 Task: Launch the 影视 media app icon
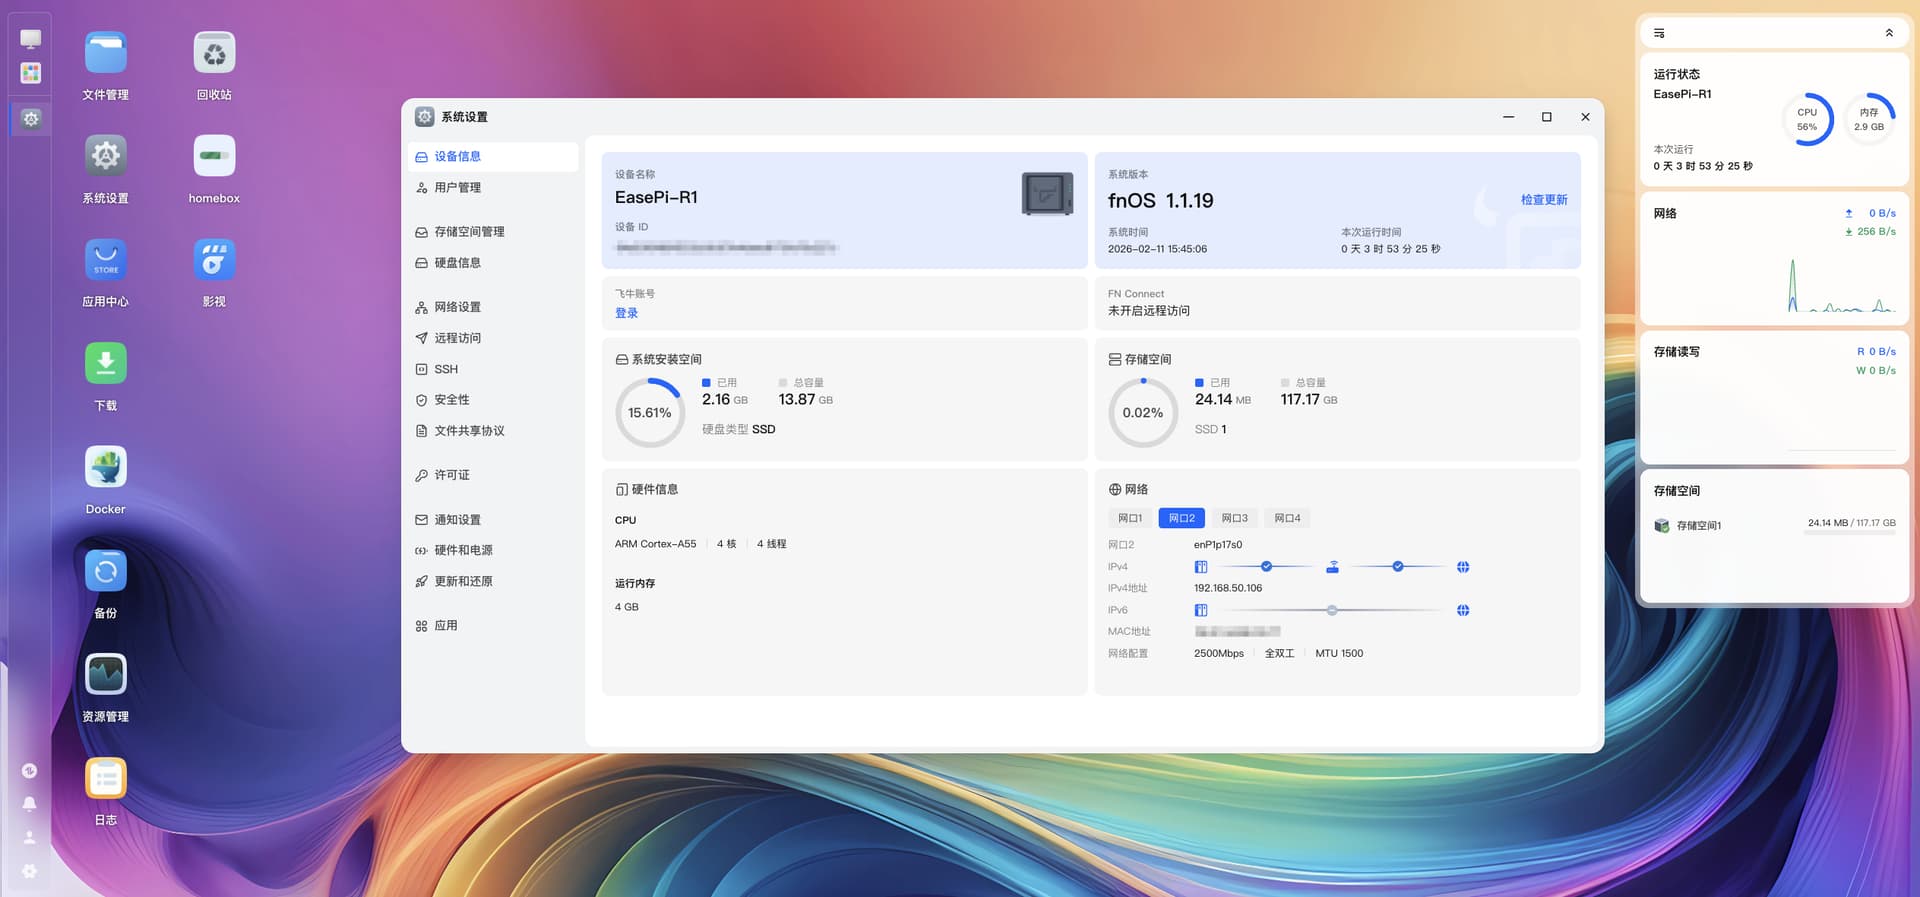214,260
